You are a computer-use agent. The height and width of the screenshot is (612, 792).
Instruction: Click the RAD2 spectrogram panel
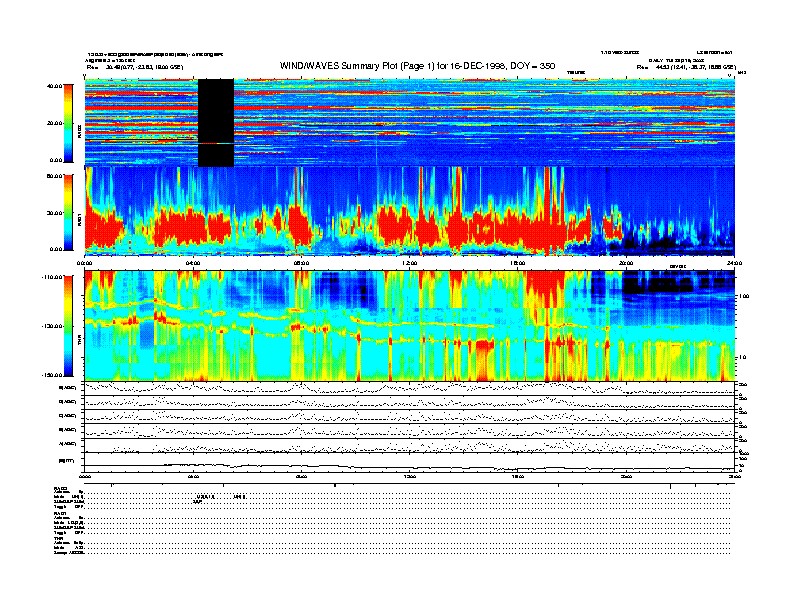pos(409,123)
